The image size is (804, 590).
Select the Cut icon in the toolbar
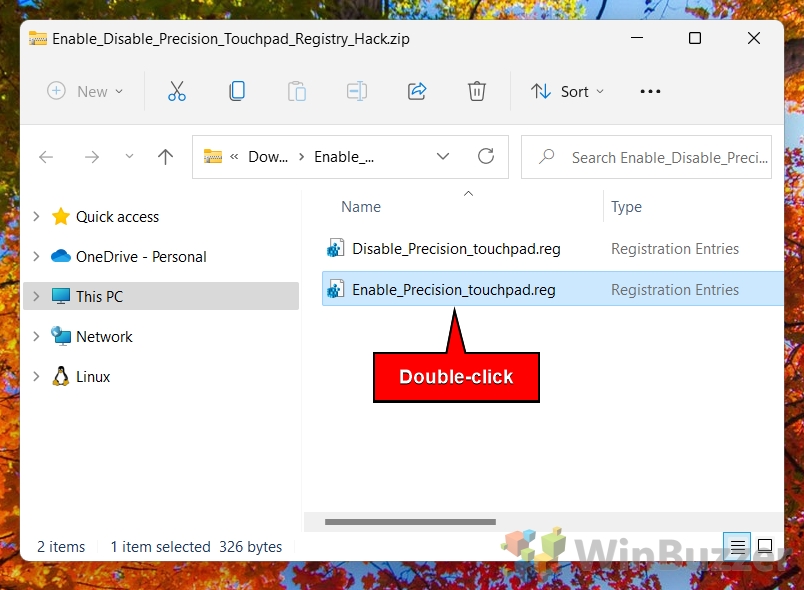click(x=177, y=91)
